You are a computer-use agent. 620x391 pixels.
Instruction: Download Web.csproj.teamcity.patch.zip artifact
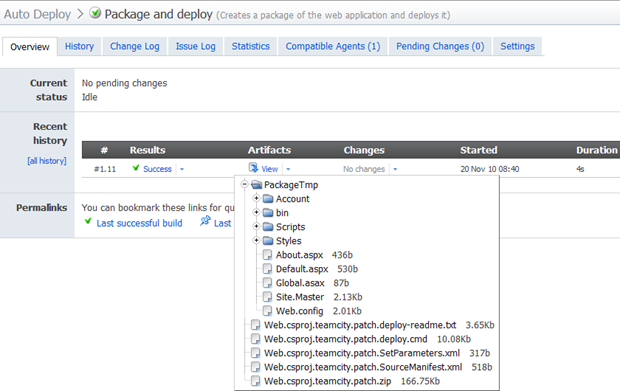tap(327, 381)
